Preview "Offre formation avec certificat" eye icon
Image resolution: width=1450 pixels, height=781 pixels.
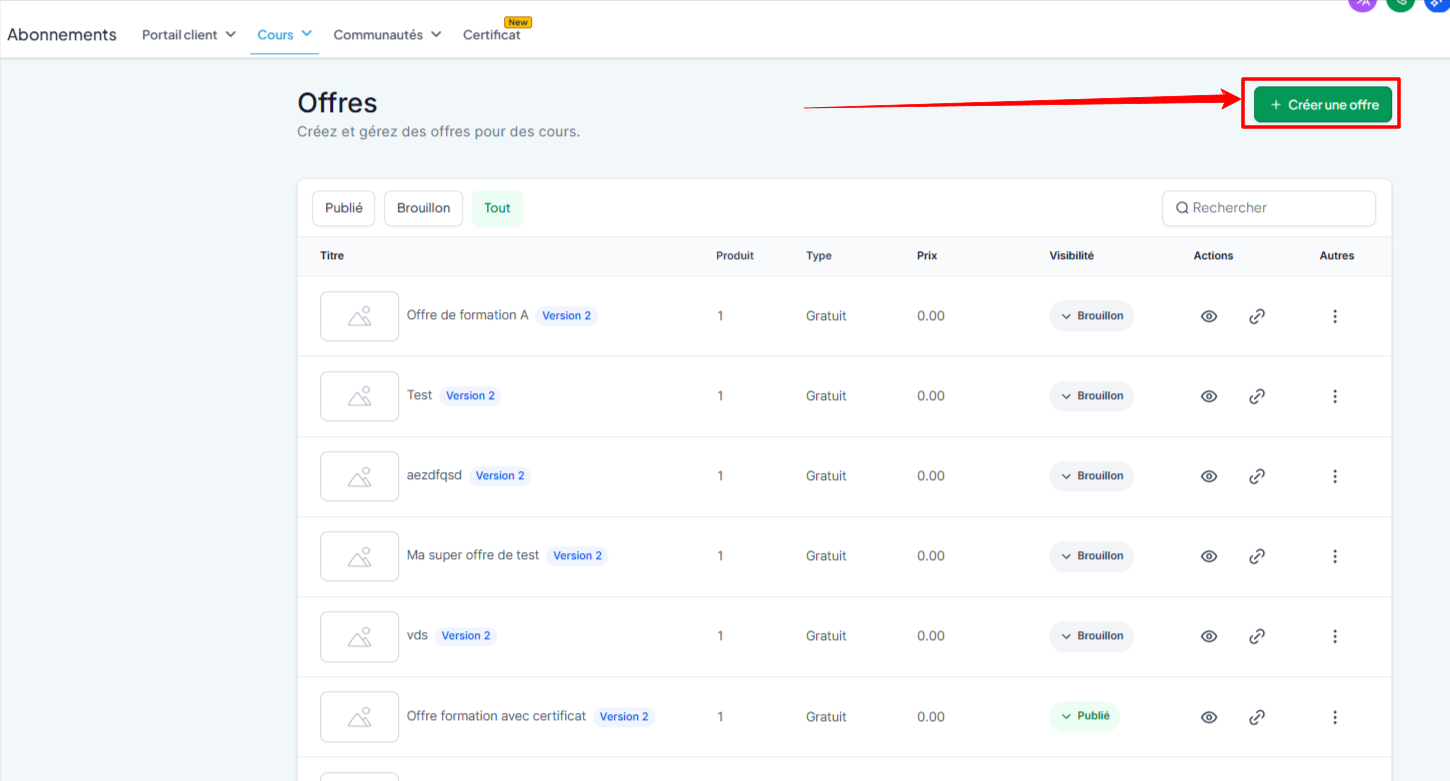pyautogui.click(x=1209, y=717)
